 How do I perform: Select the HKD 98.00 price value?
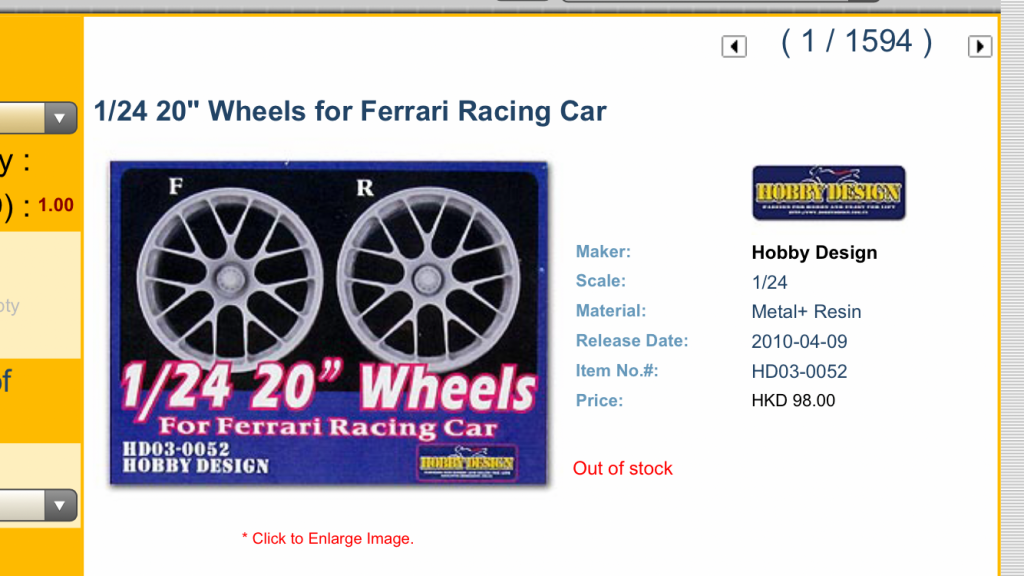pos(793,400)
